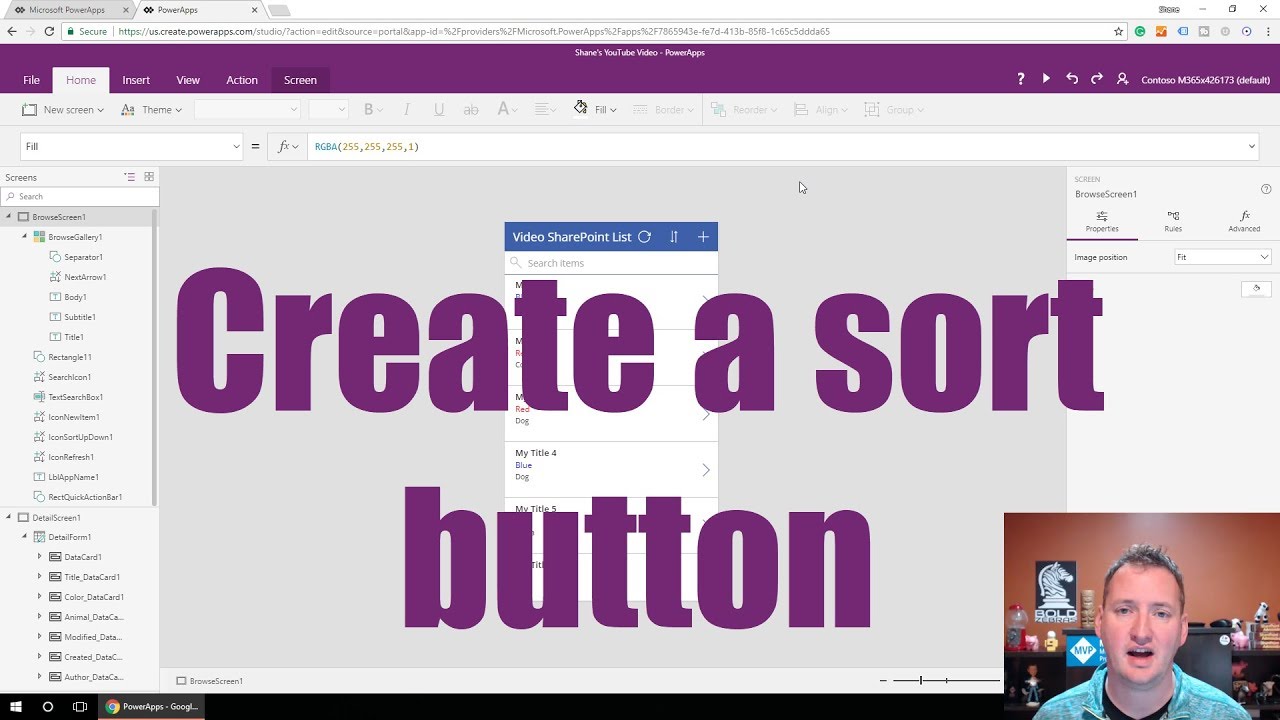The width and height of the screenshot is (1280, 720).
Task: Open Cortana search circle on taskbar
Action: (48, 707)
